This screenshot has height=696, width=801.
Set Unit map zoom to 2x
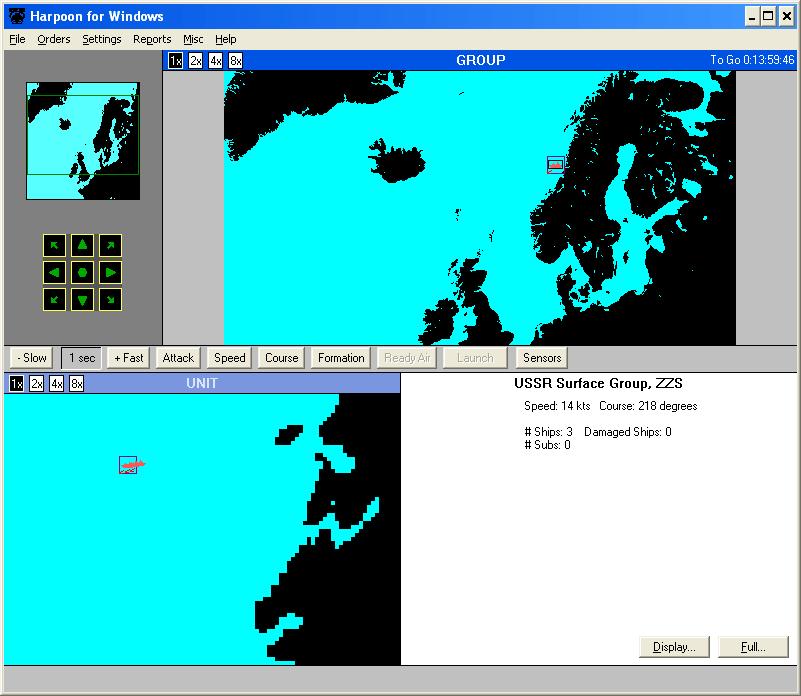coord(36,383)
